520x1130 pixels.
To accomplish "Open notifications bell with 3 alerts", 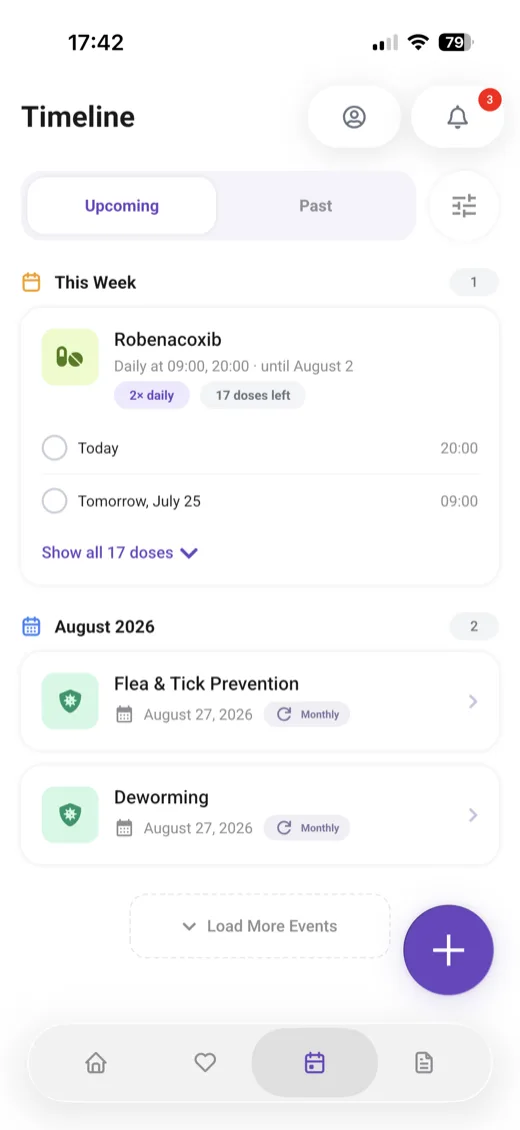I will click(x=457, y=117).
